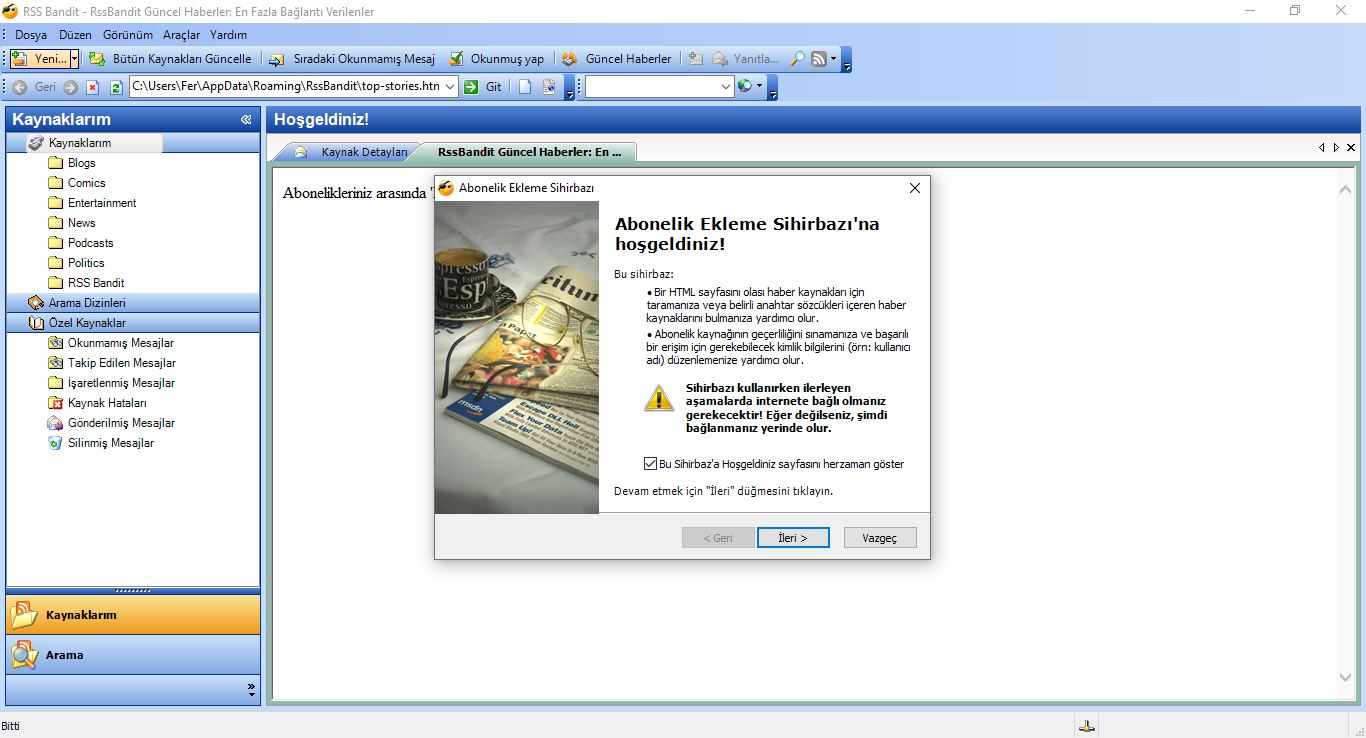Switch to Arama navigation pane button
Image resolution: width=1366 pixels, height=738 pixels.
click(x=133, y=655)
